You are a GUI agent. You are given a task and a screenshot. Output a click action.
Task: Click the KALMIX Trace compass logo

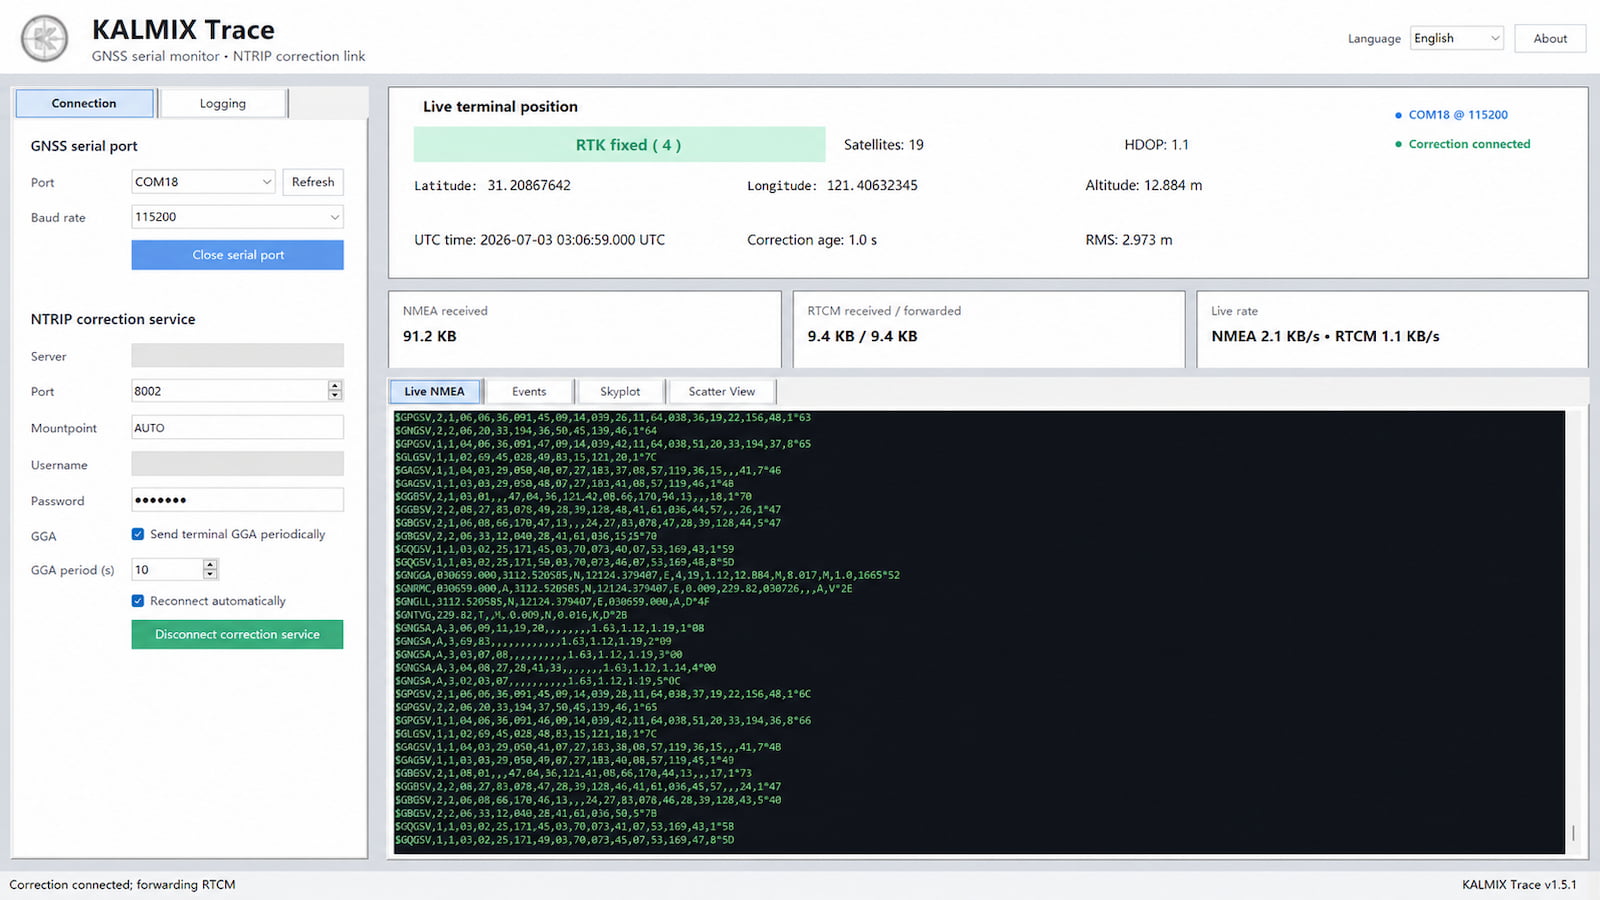[x=45, y=39]
